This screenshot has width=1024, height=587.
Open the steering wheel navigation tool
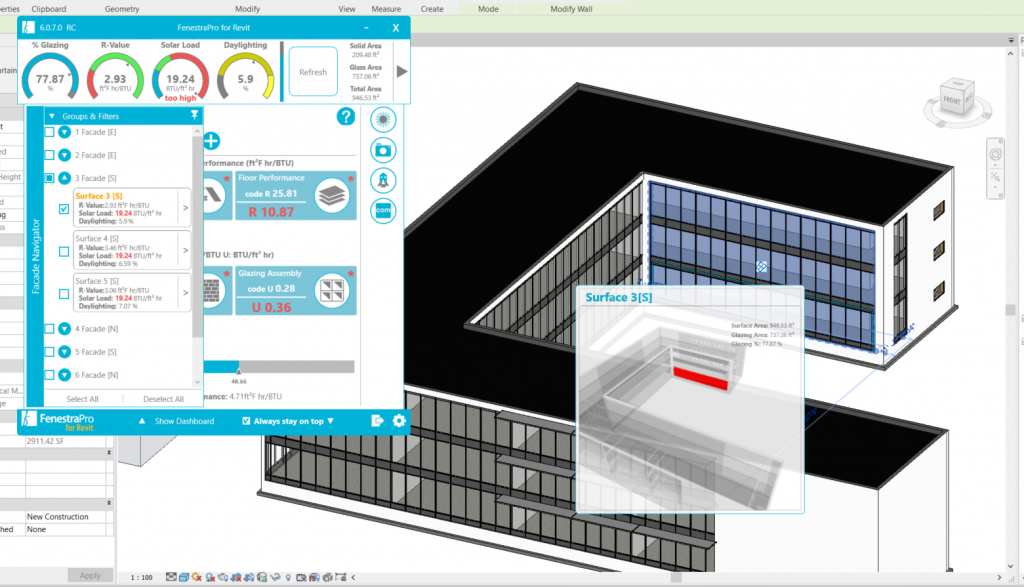coord(995,155)
